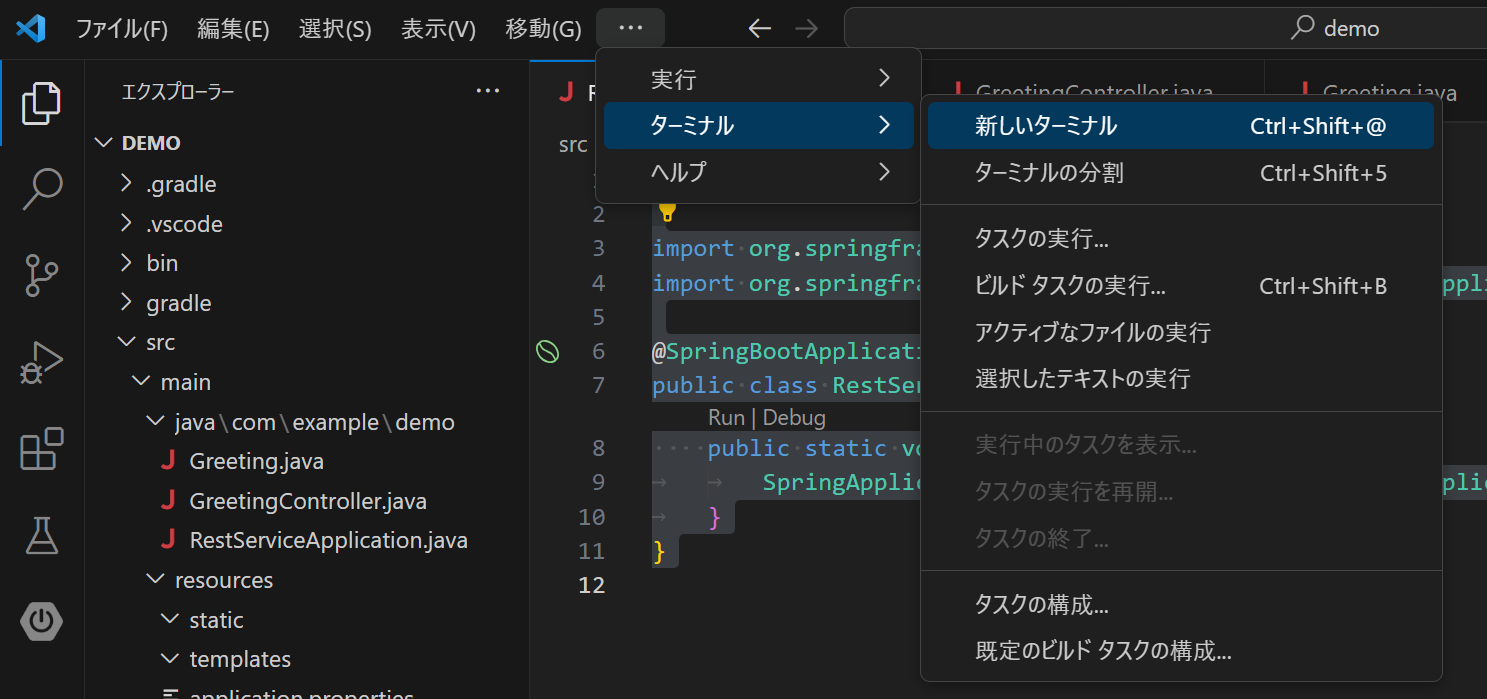1487x699 pixels.
Task: Open the Run and Debug view
Action: coord(41,362)
